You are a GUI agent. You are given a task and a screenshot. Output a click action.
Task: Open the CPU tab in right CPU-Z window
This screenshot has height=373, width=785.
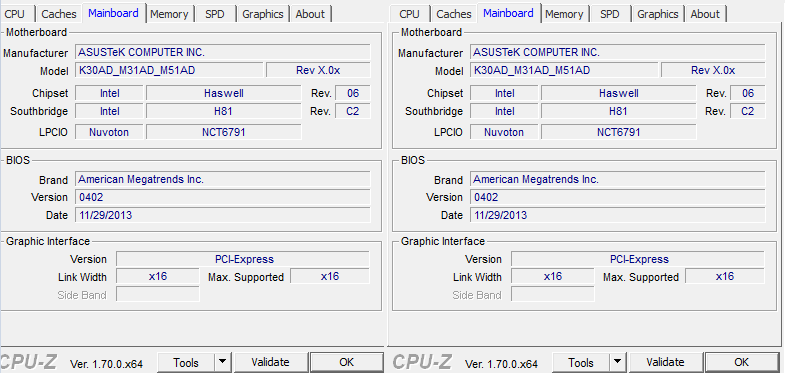pos(410,14)
